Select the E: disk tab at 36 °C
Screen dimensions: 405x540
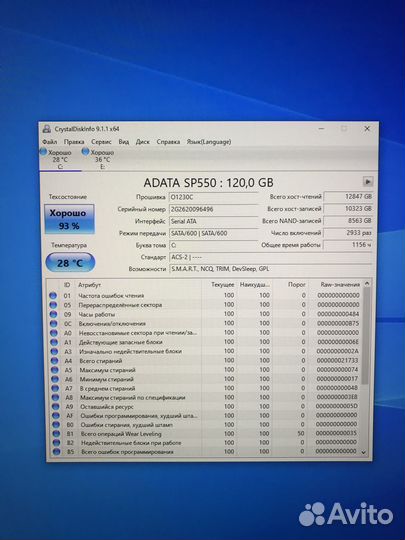(102, 159)
